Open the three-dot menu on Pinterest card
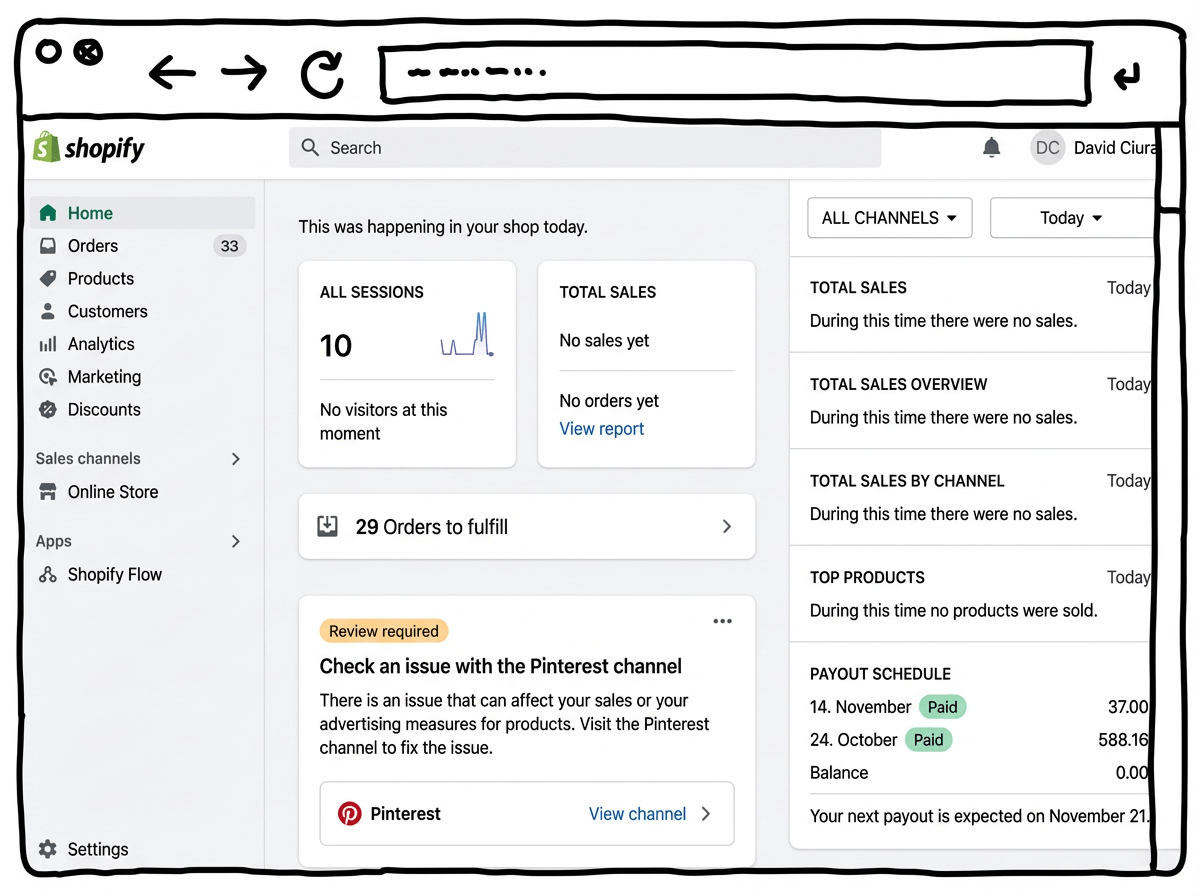The image size is (1200, 896). (722, 622)
